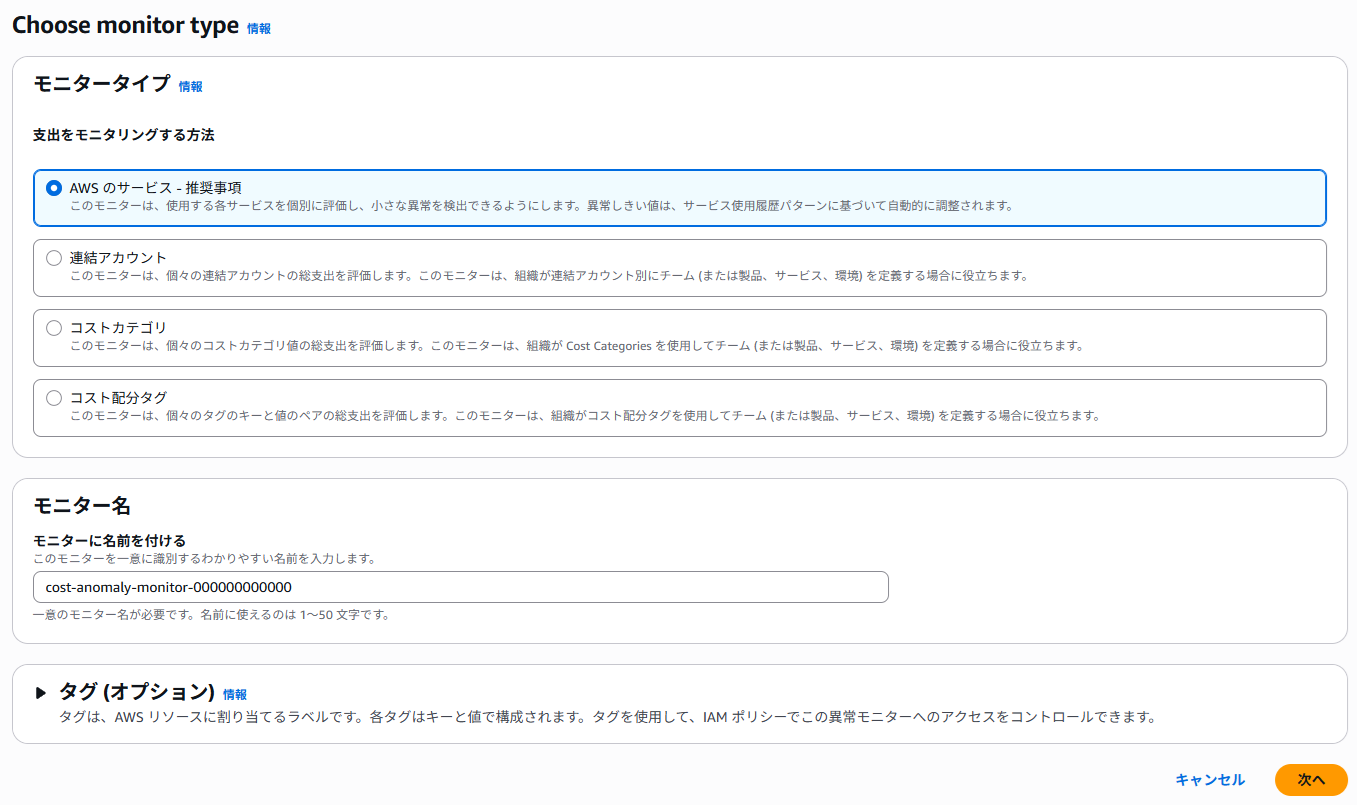Open 情報 link beside モニタータイプ heading
This screenshot has height=805, width=1357.
click(191, 87)
